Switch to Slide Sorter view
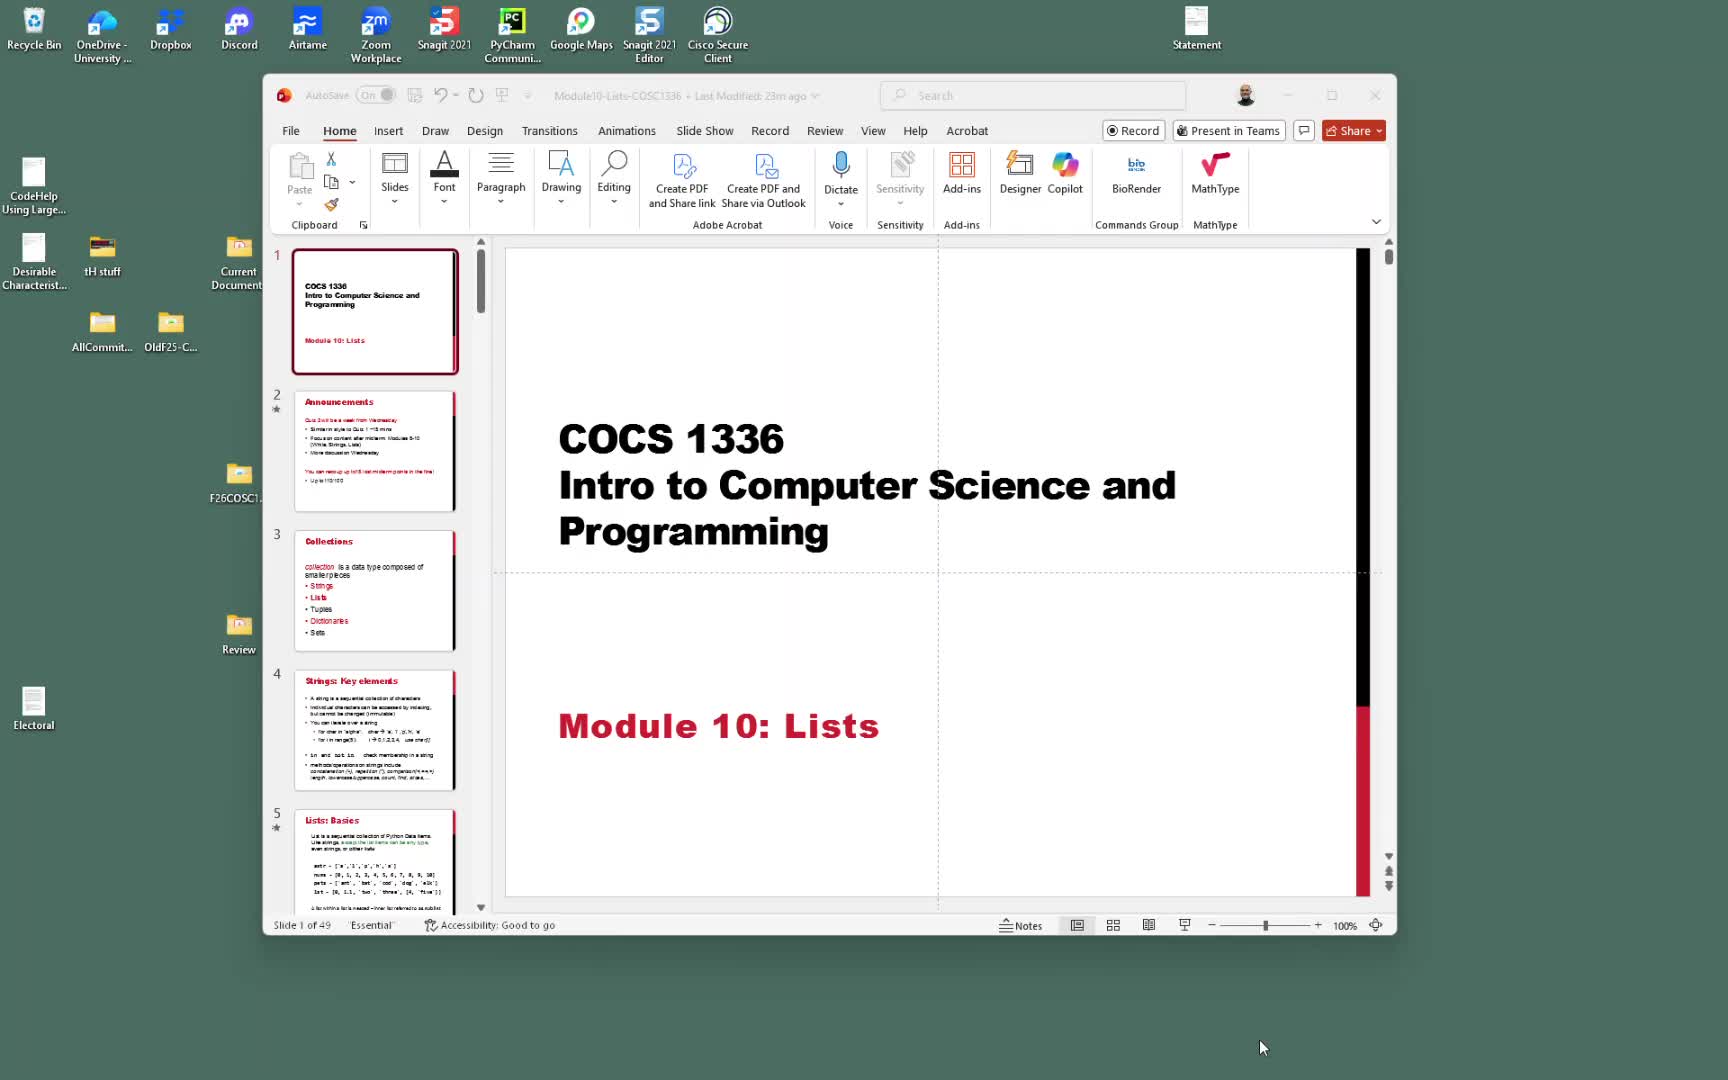This screenshot has height=1080, width=1728. pyautogui.click(x=1113, y=926)
